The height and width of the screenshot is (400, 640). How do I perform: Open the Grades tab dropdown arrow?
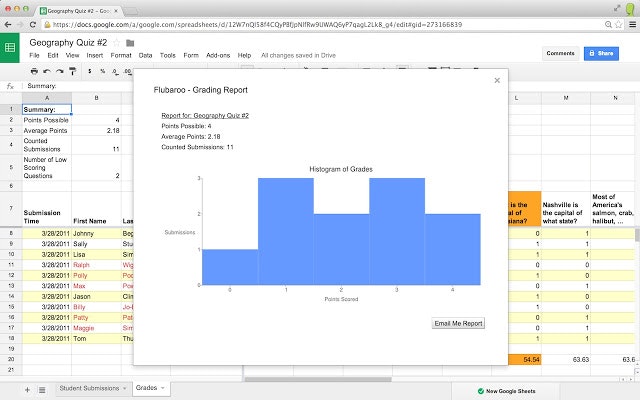coord(163,388)
